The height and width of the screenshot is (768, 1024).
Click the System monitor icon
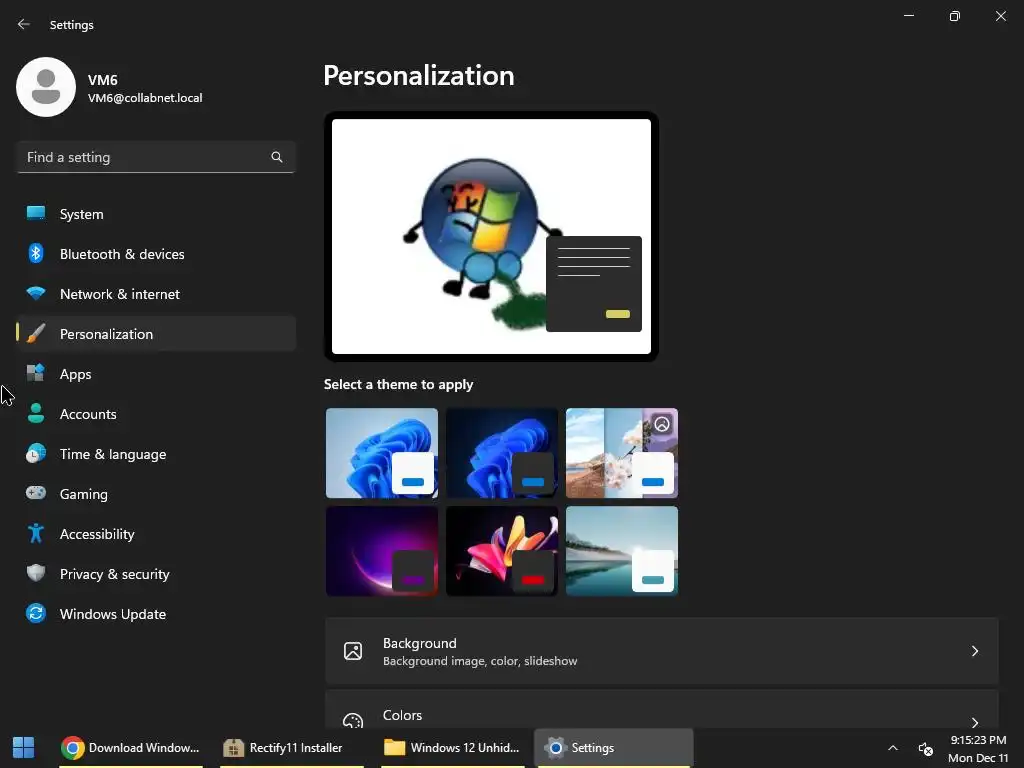(36, 214)
